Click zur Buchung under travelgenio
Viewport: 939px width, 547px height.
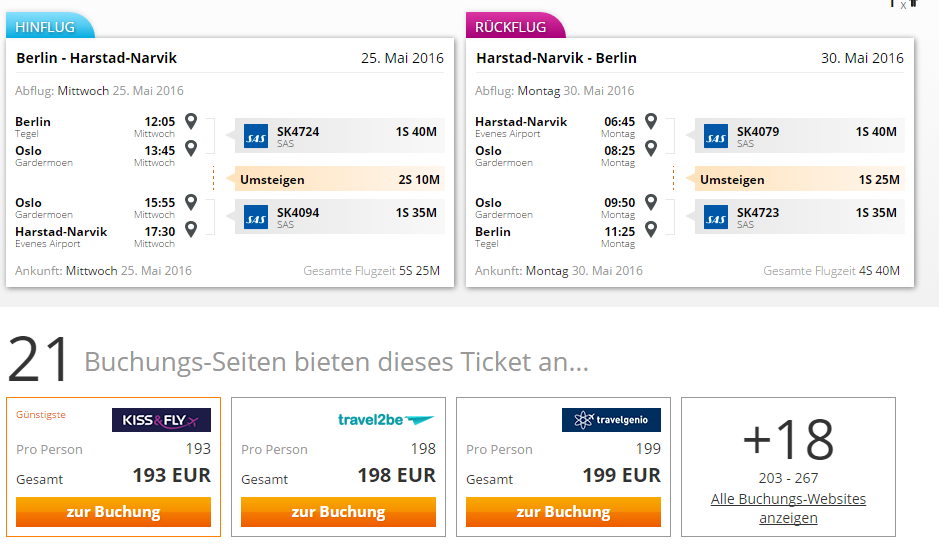pyautogui.click(x=564, y=512)
